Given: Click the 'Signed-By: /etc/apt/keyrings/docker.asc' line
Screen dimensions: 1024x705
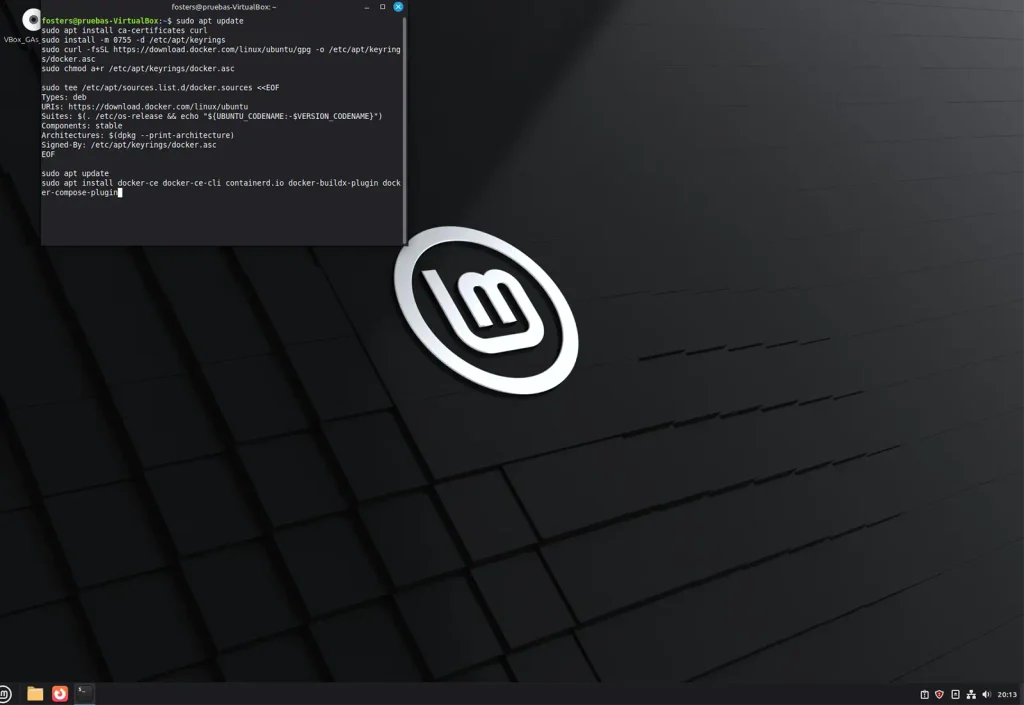Looking at the screenshot, I should (129, 145).
